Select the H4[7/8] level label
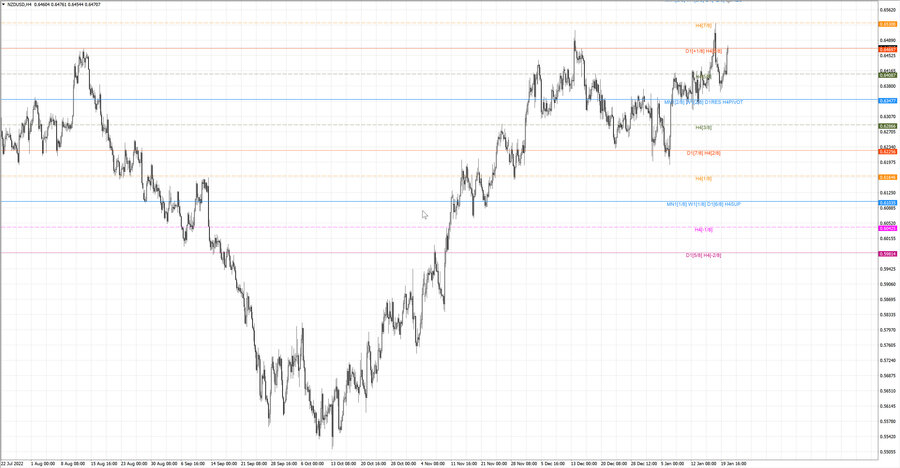Viewport: 900px width, 468px height. coord(704,26)
